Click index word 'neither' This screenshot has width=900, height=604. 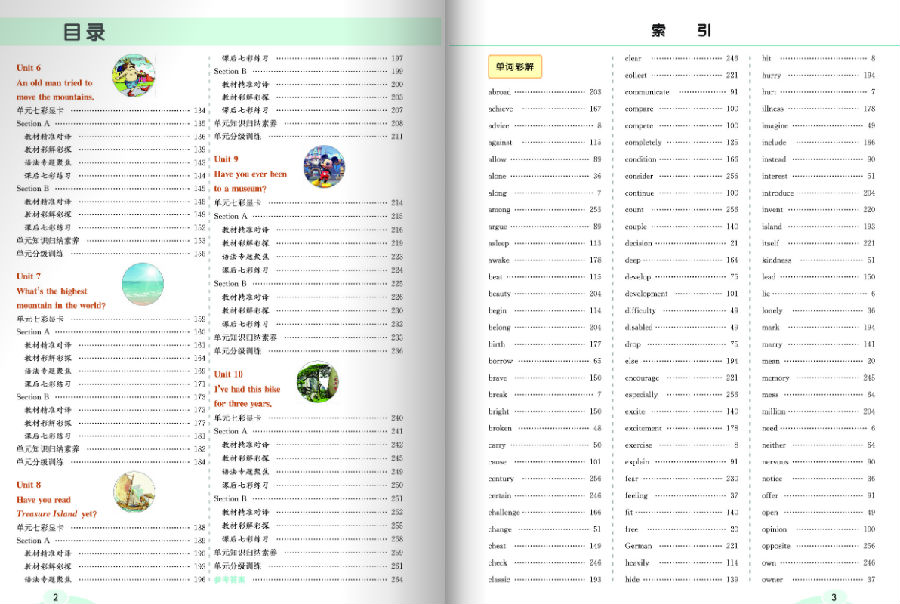[774, 445]
